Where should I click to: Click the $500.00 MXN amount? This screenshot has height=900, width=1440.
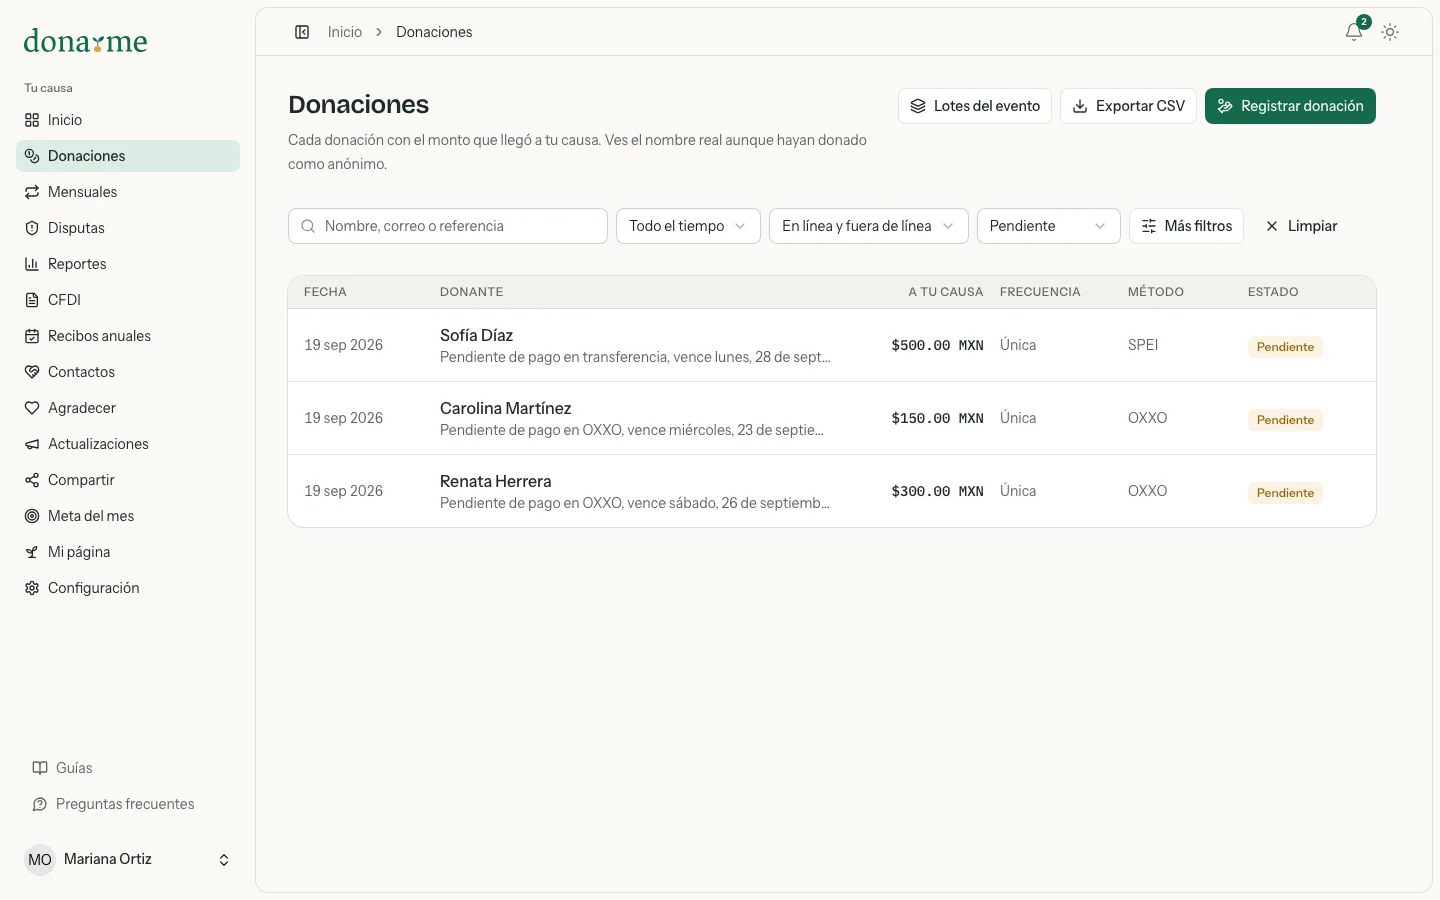pos(937,345)
